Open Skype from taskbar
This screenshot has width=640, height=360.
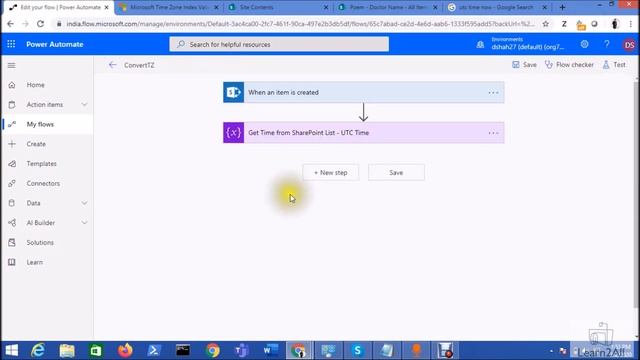[x=358, y=350]
